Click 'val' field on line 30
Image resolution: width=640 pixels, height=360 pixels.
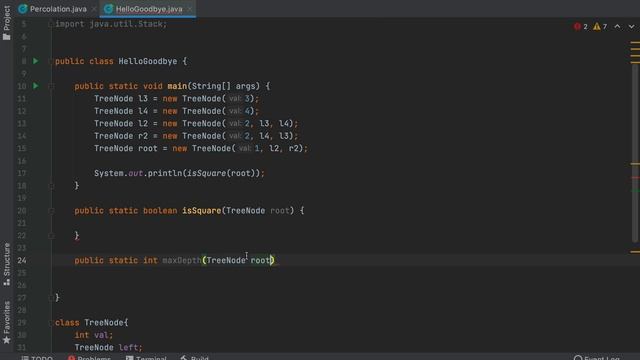101,335
